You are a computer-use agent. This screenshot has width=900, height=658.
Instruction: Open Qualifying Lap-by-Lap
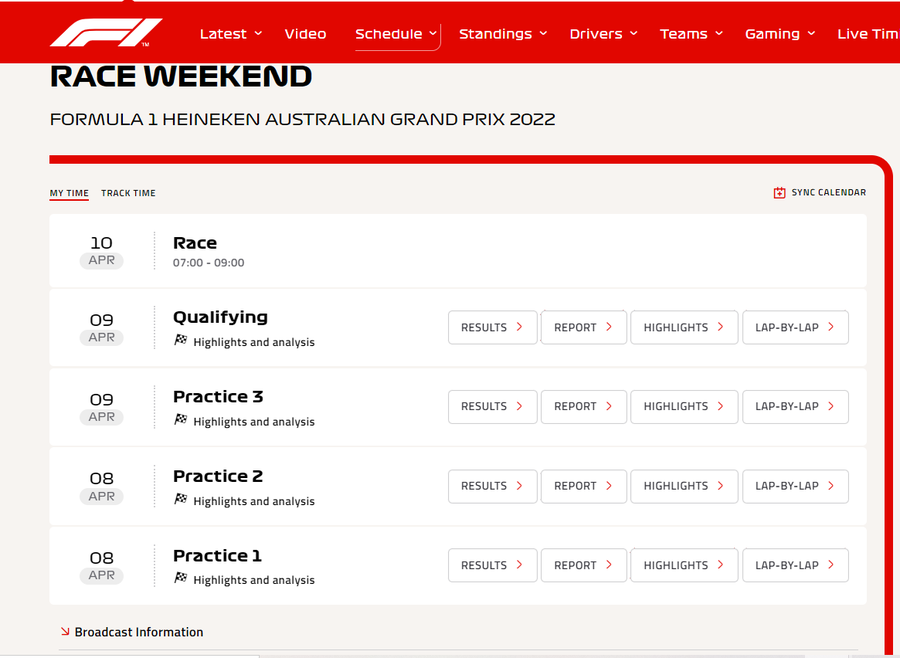coord(796,327)
